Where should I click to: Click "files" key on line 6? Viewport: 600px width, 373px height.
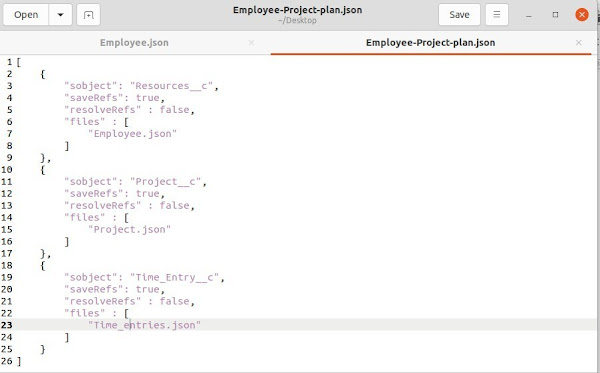(85, 122)
